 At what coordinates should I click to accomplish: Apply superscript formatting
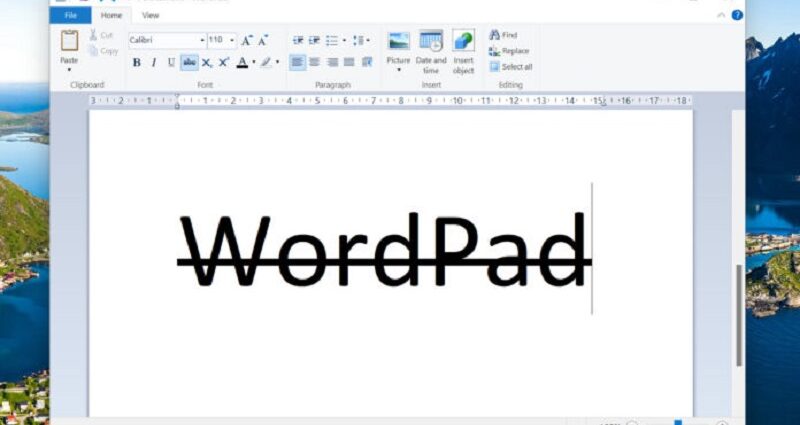coord(223,62)
